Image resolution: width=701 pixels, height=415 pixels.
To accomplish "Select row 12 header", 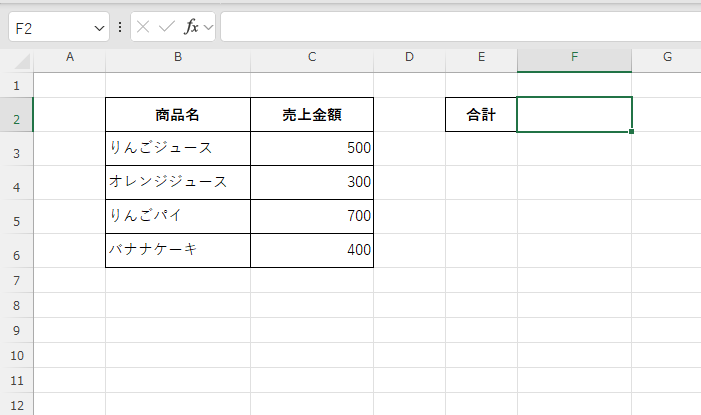I will (x=17, y=404).
